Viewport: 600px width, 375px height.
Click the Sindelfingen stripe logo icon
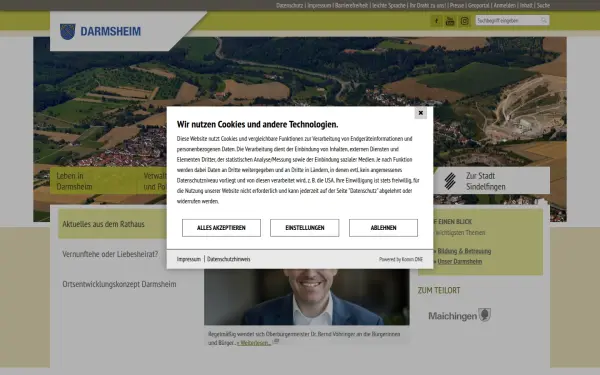click(450, 181)
